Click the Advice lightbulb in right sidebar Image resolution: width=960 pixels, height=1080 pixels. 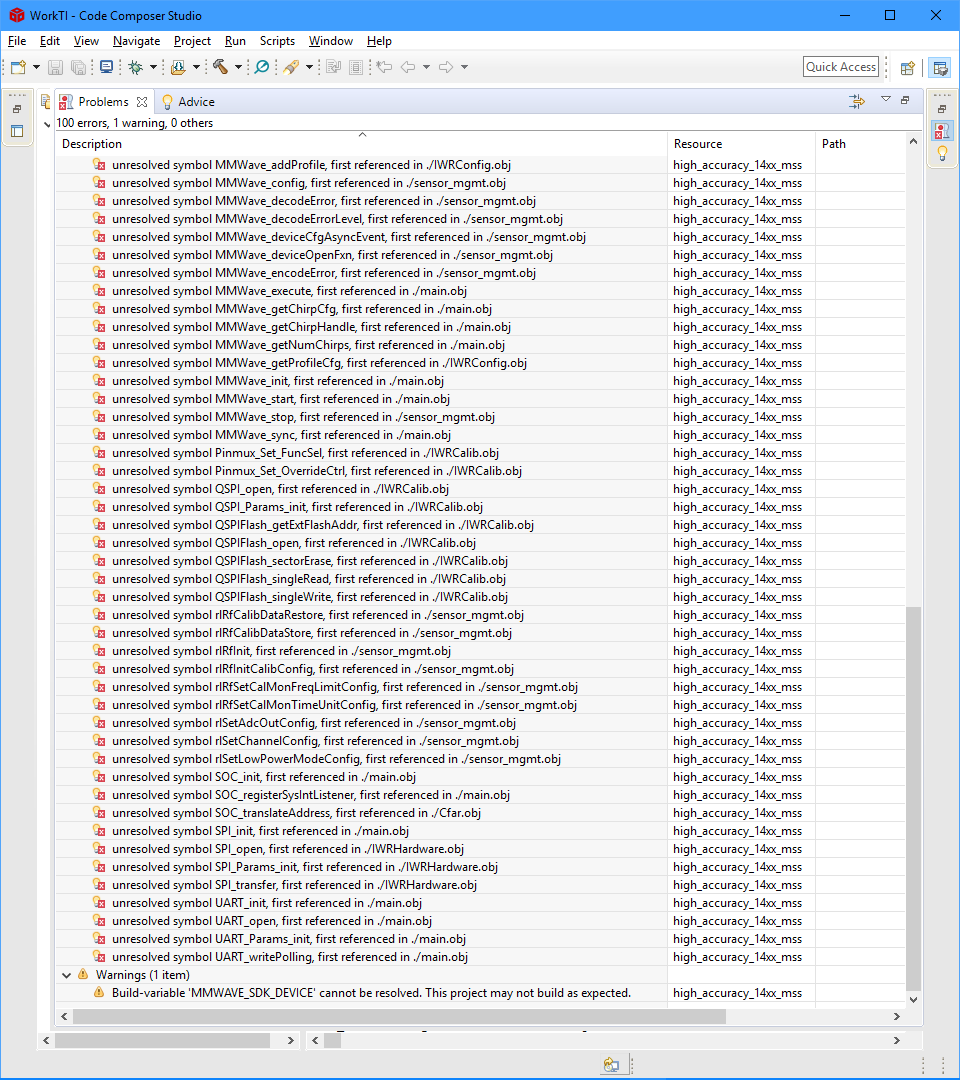942,153
